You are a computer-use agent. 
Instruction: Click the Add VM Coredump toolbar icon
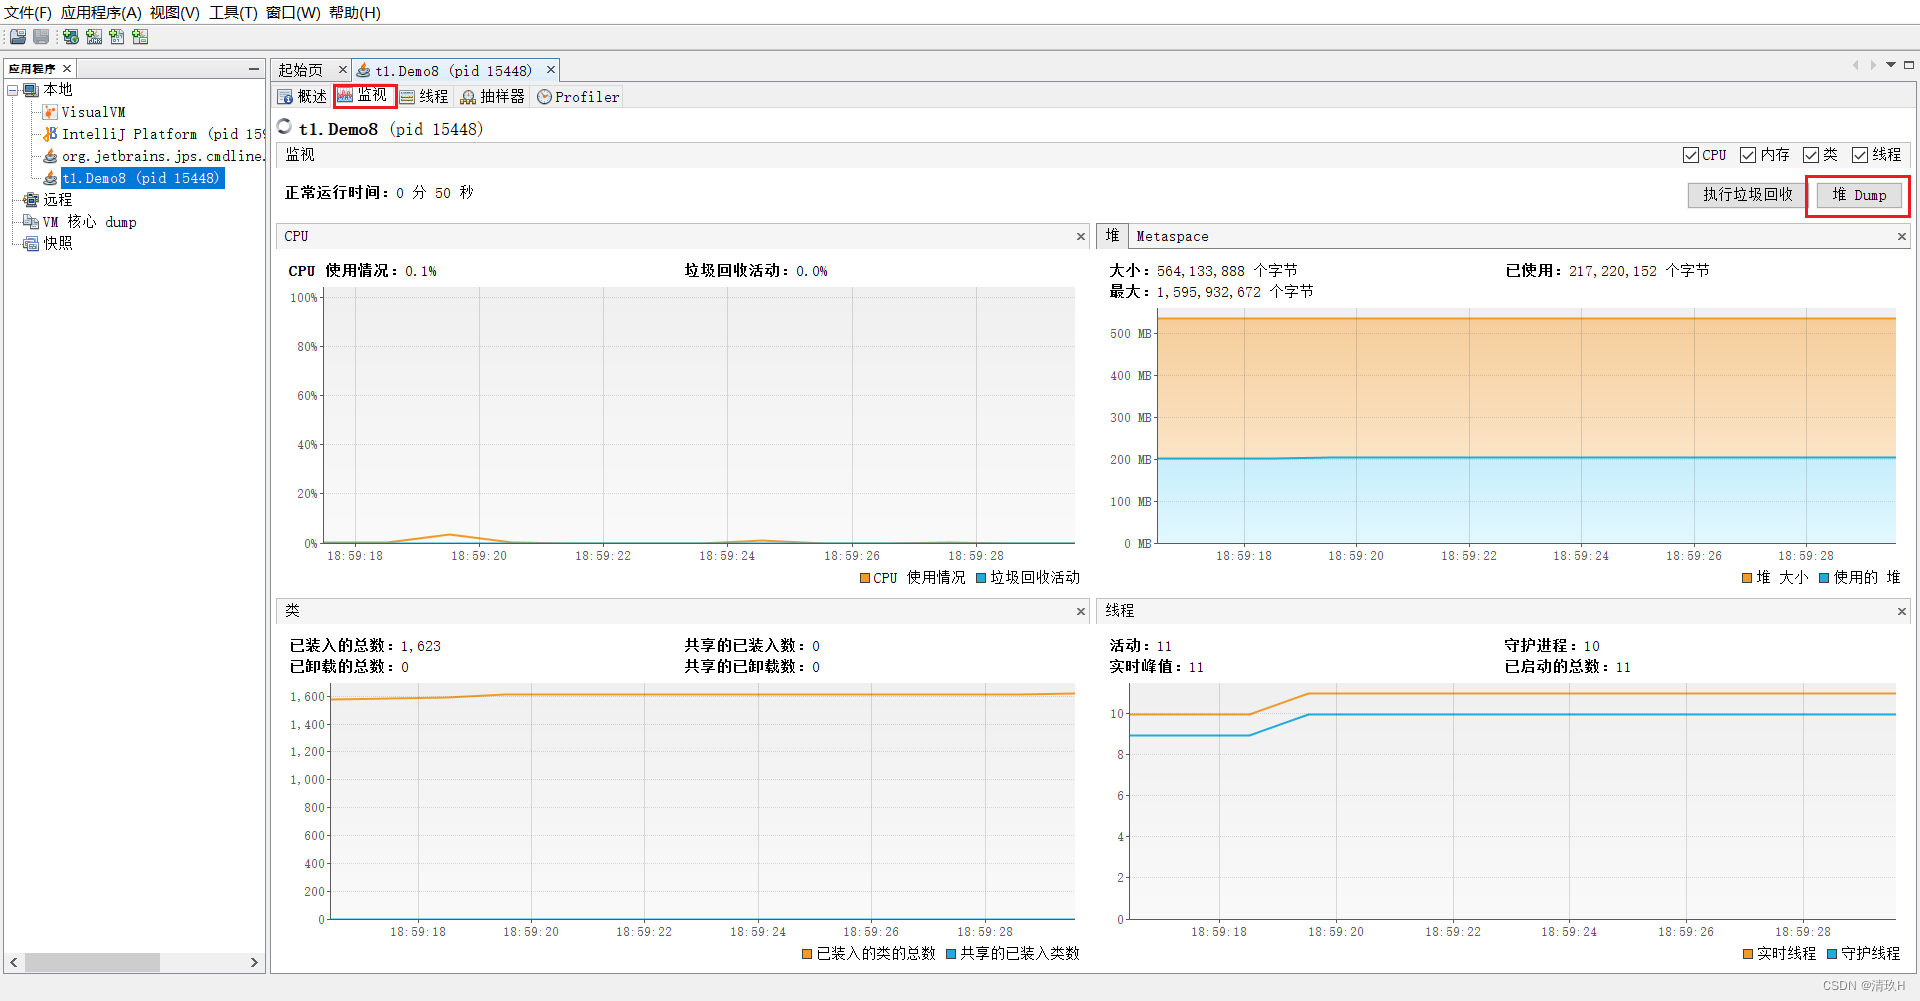[117, 37]
